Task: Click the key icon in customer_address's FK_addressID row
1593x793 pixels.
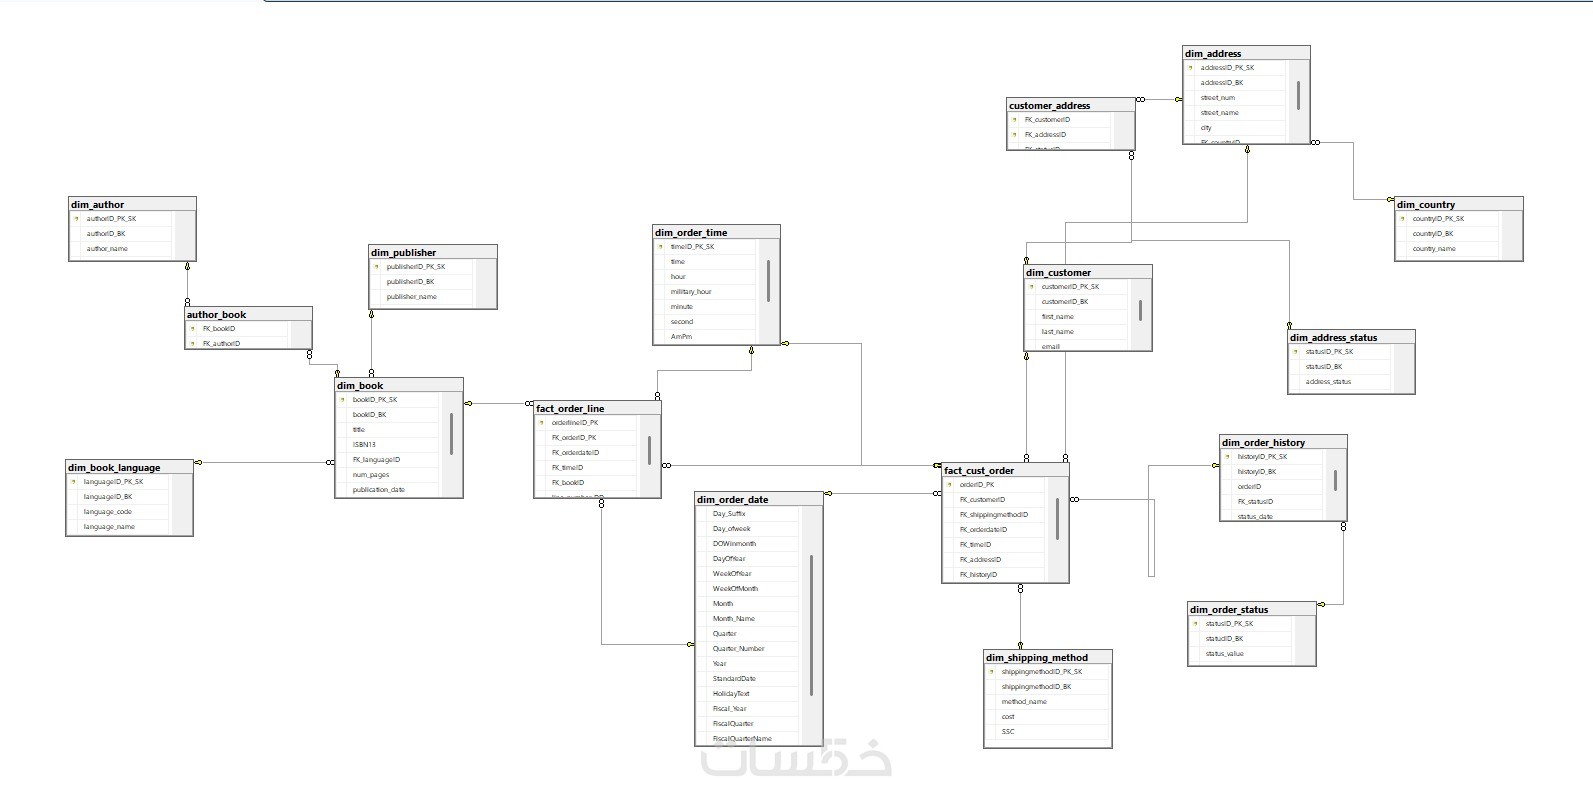Action: (x=1014, y=135)
